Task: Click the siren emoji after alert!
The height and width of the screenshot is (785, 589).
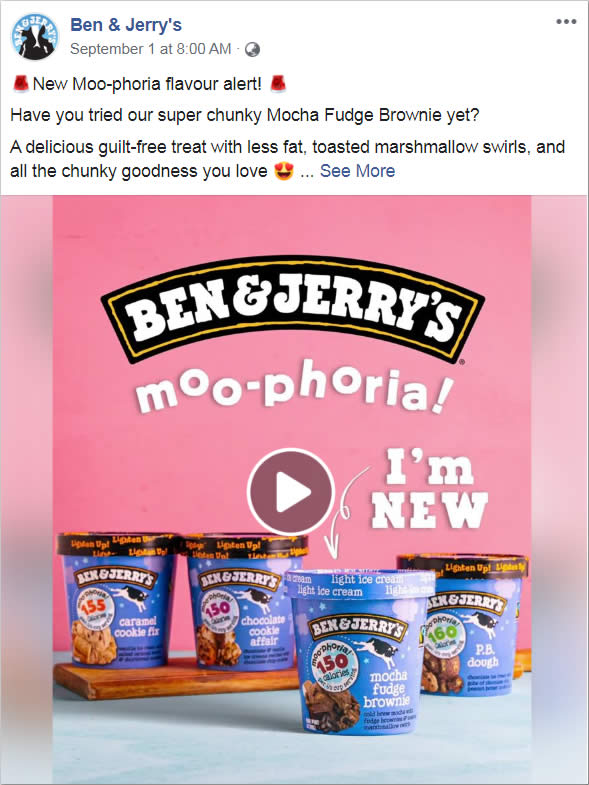Action: point(278,84)
